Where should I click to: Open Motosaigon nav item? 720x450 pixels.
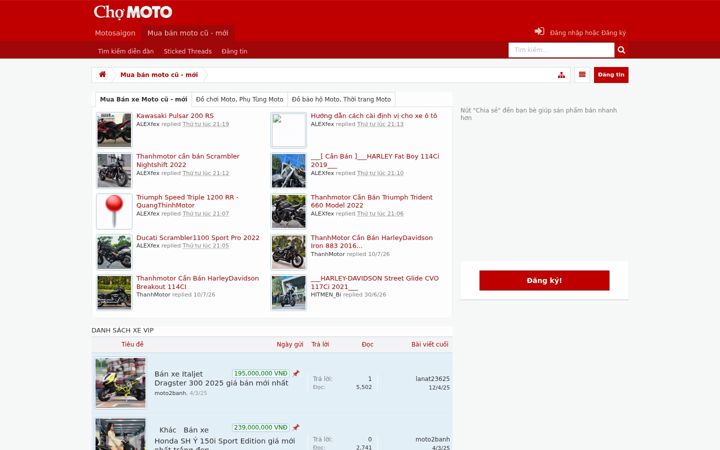click(115, 33)
